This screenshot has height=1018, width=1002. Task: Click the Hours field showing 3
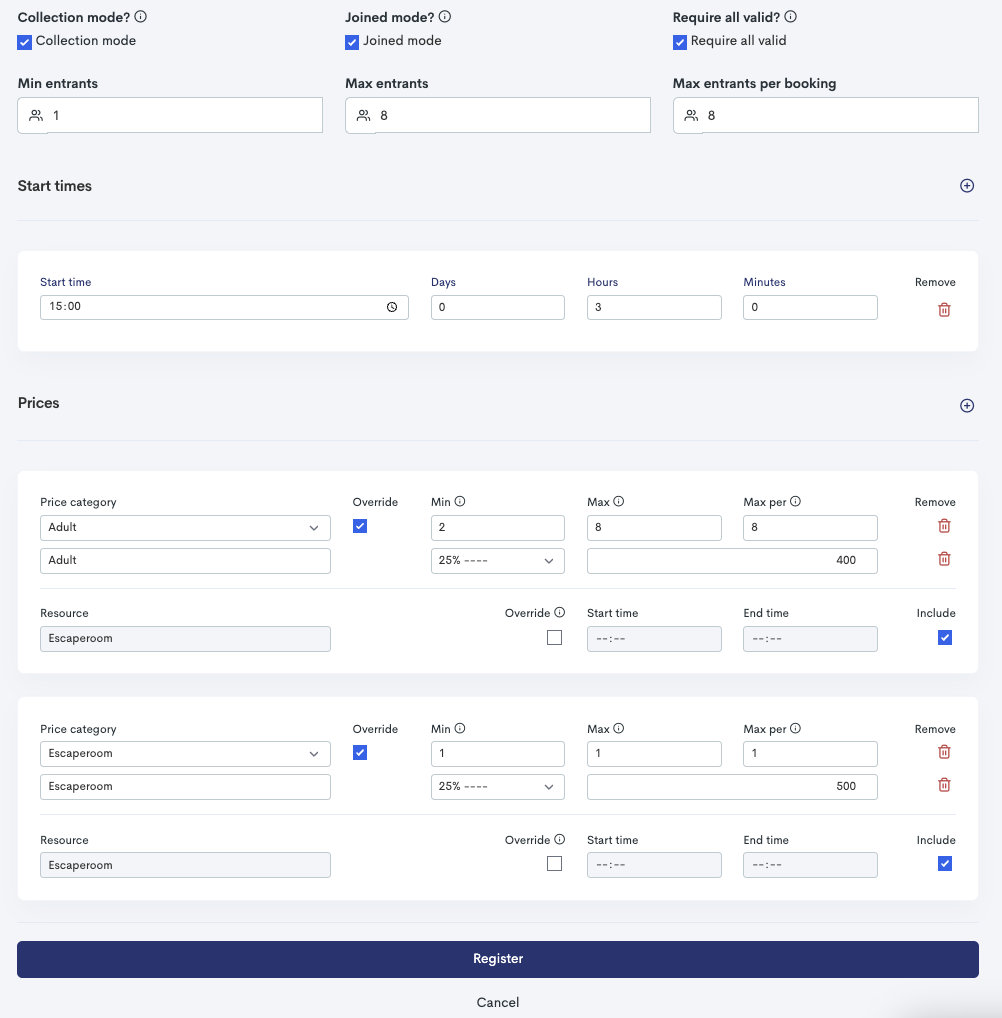click(x=654, y=307)
